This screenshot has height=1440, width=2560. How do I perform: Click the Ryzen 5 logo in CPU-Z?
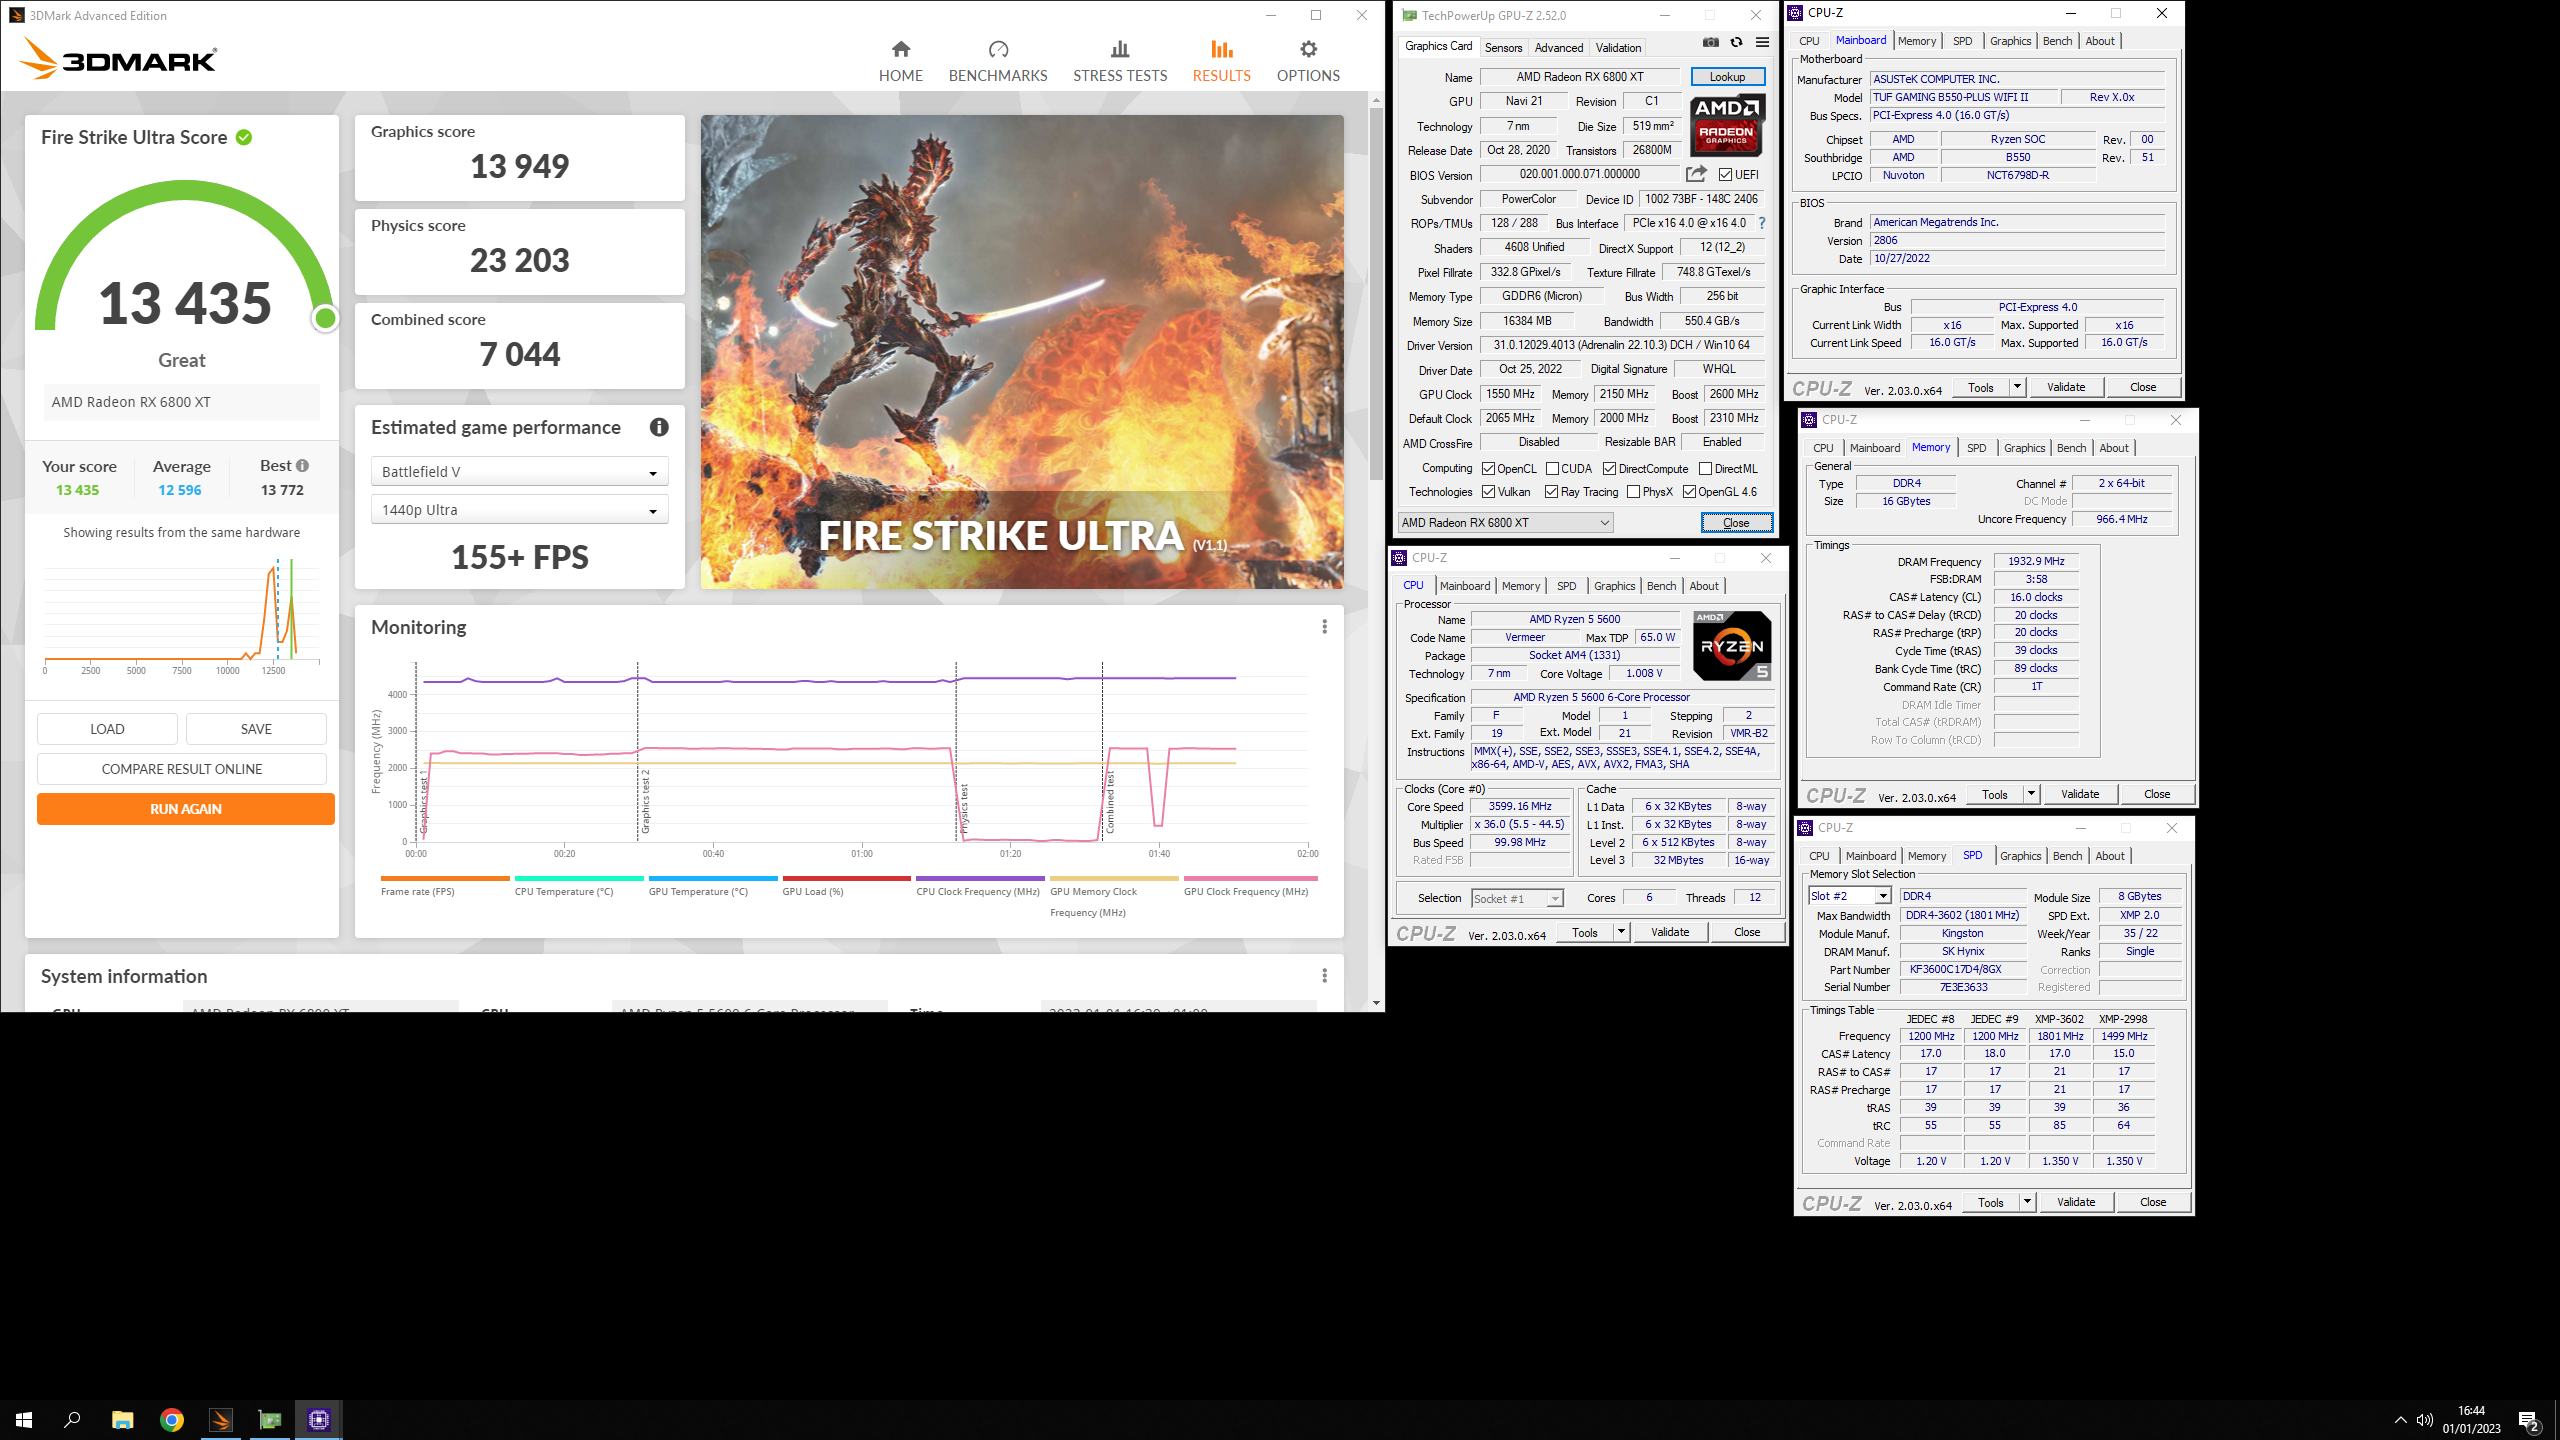click(1733, 645)
